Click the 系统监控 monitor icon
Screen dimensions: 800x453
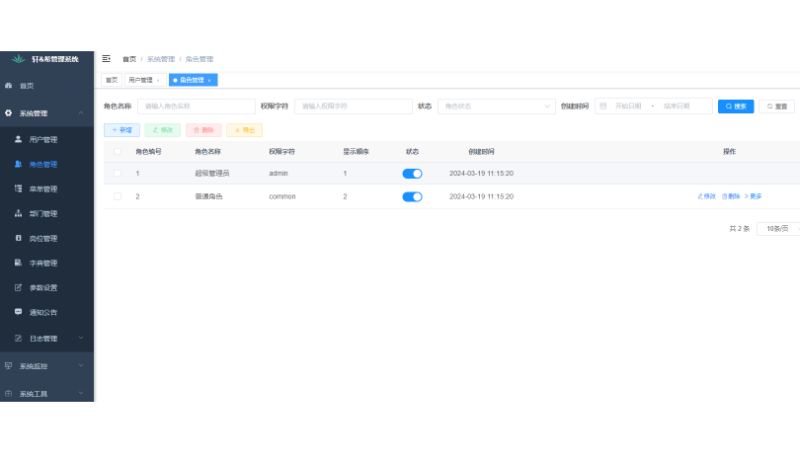click(8, 366)
